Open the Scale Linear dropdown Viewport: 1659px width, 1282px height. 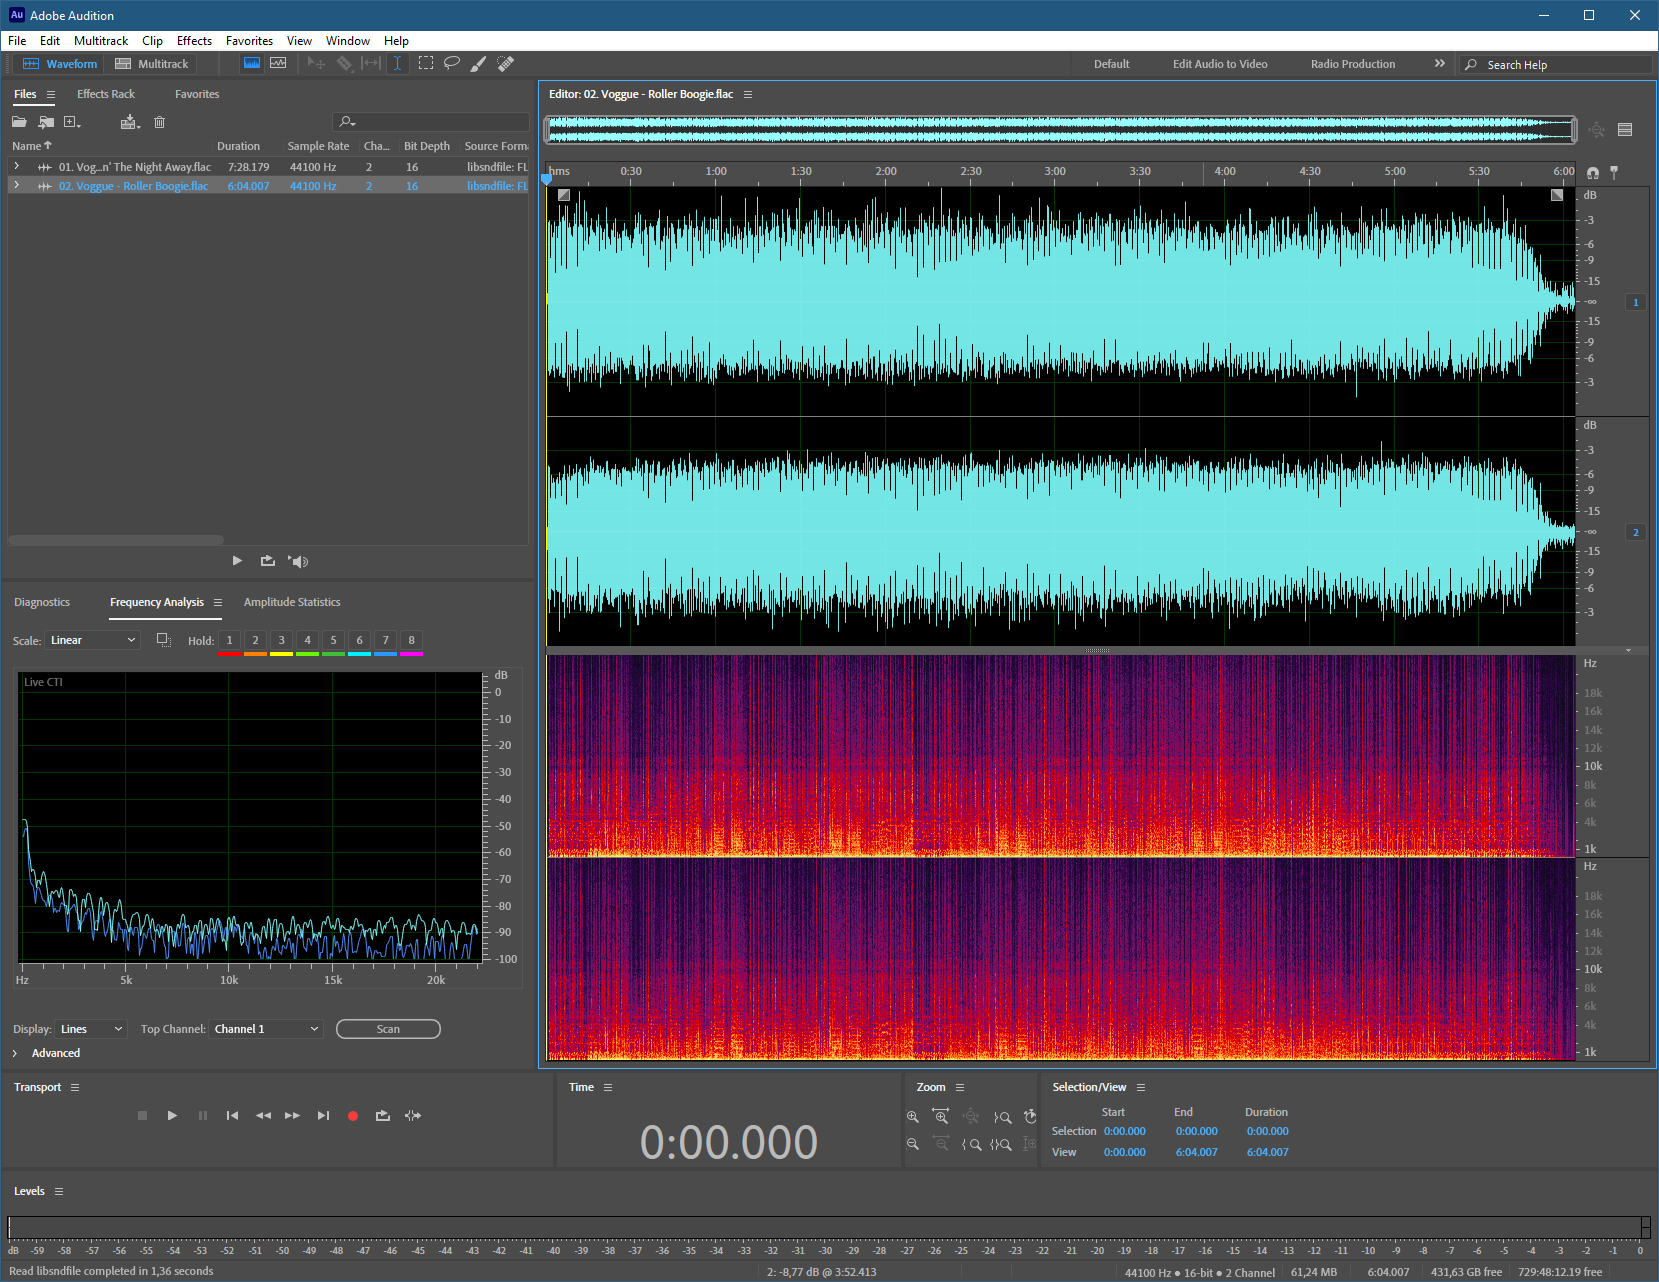click(92, 640)
